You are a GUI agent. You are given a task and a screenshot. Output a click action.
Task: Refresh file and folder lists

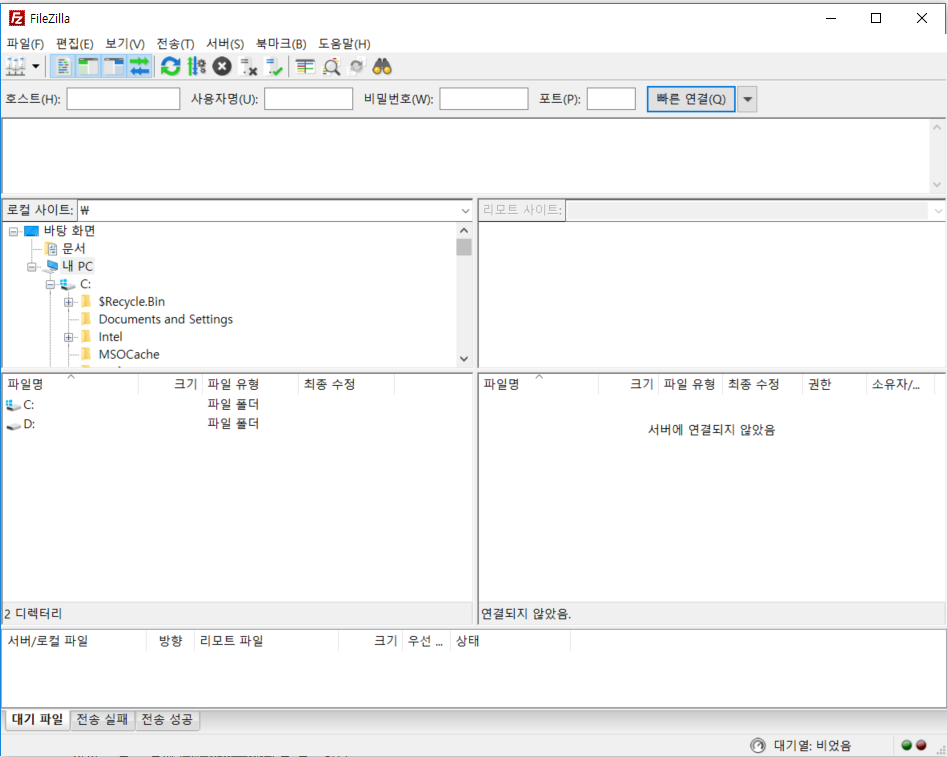coord(170,67)
